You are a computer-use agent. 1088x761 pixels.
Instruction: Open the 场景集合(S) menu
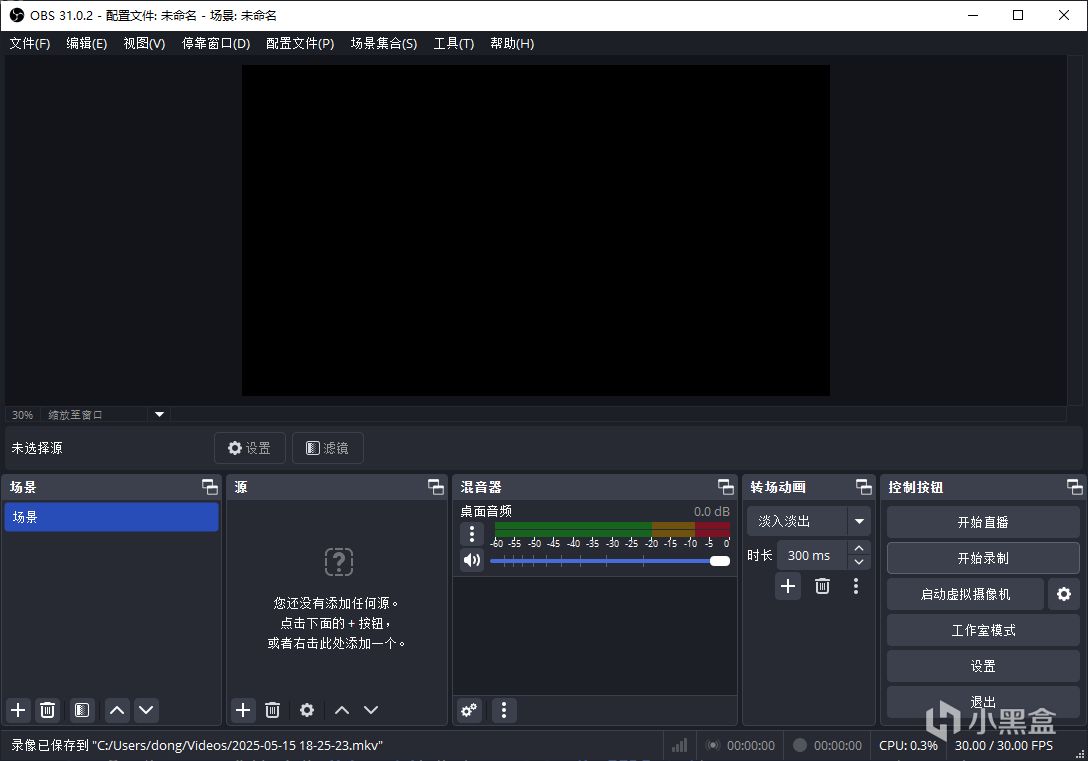384,43
